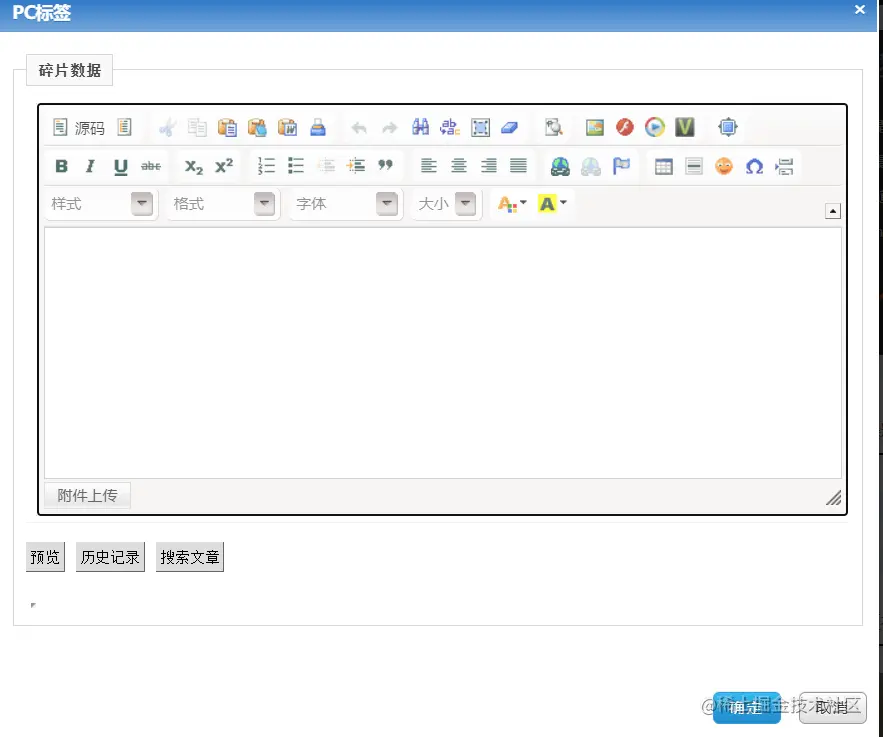Viewport: 883px width, 737px height.
Task: Click the Print icon
Action: [318, 128]
